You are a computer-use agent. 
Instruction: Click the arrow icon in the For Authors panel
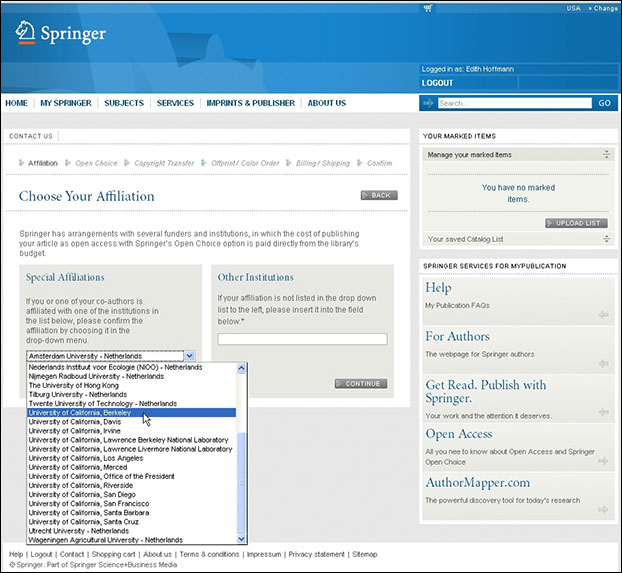tap(603, 363)
